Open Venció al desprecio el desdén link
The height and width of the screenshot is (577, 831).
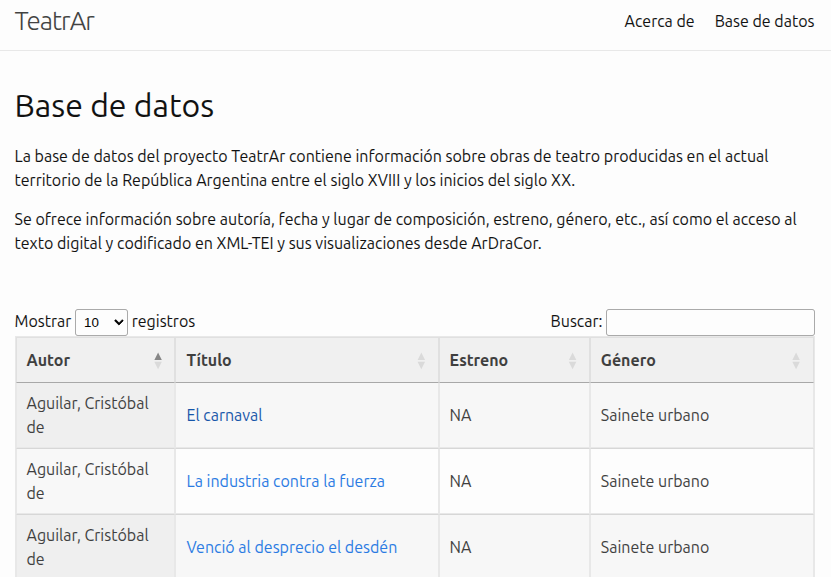(x=291, y=547)
